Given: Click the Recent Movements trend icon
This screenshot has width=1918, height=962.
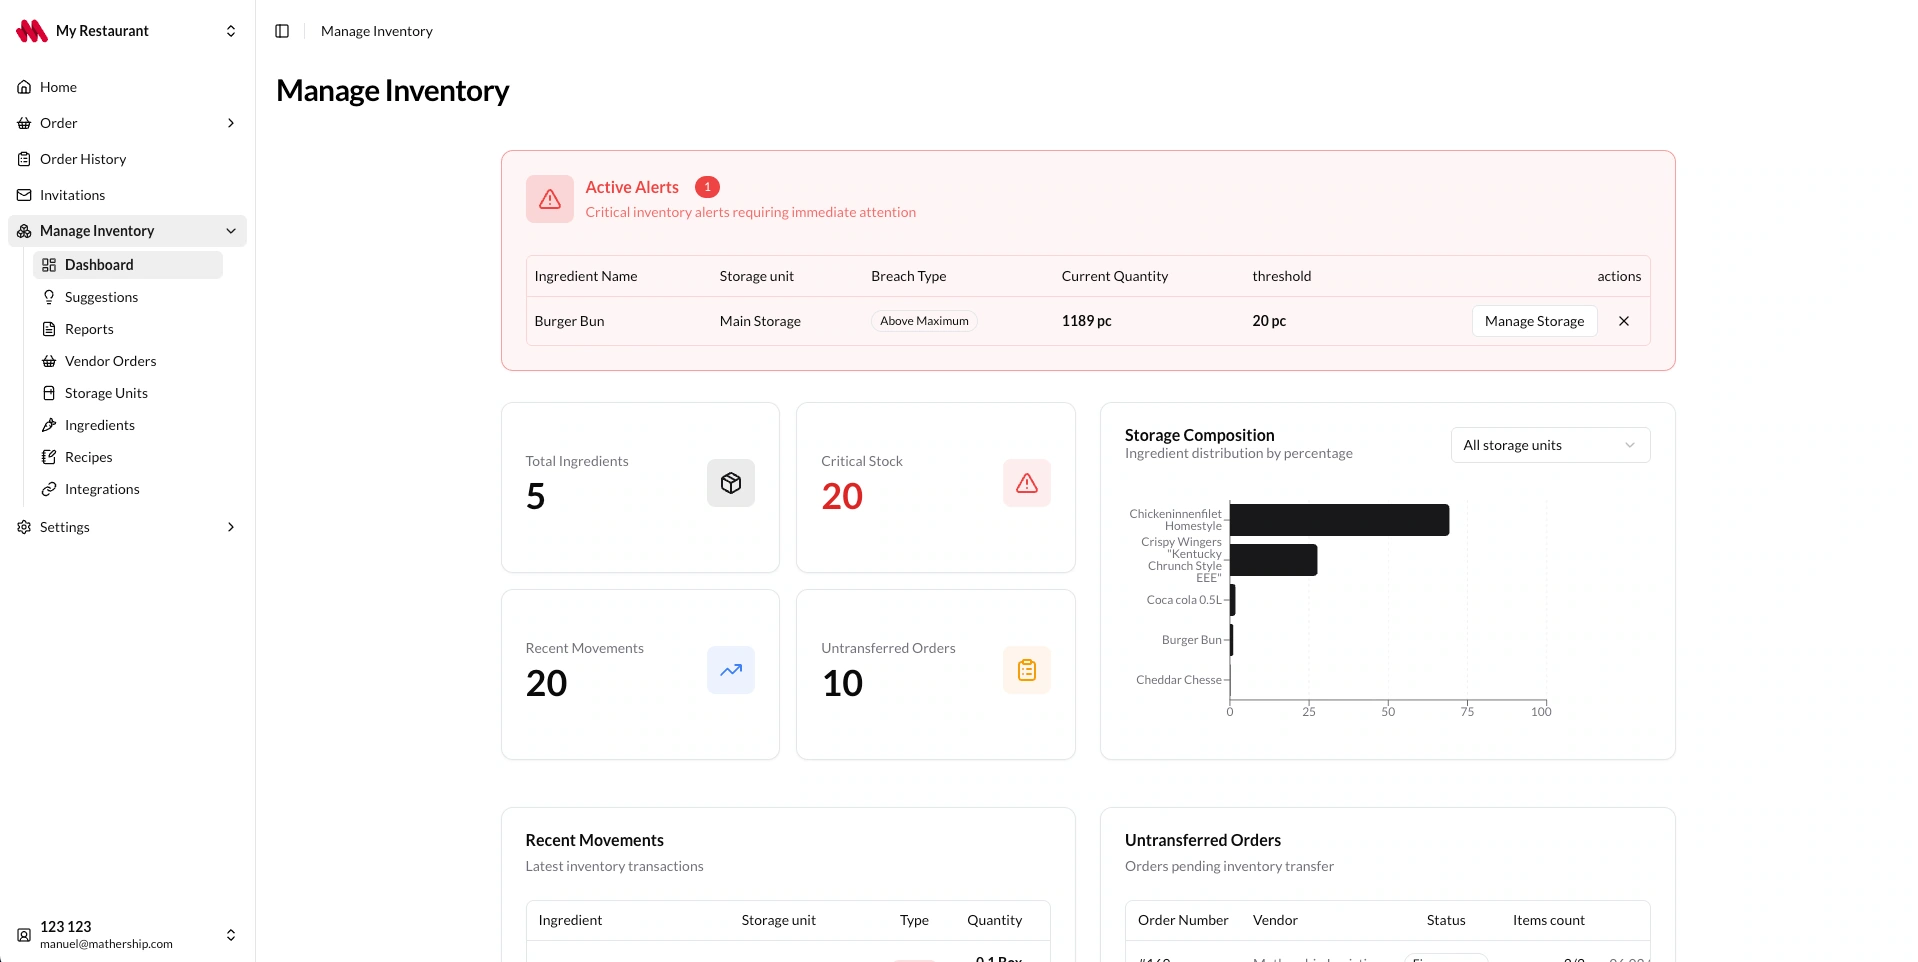Looking at the screenshot, I should point(731,670).
